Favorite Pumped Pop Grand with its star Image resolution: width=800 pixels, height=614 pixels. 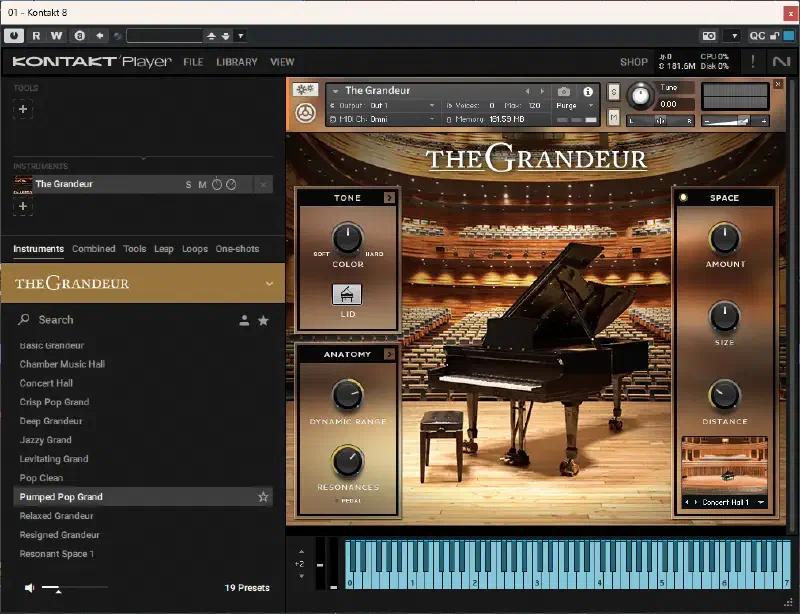pos(263,497)
